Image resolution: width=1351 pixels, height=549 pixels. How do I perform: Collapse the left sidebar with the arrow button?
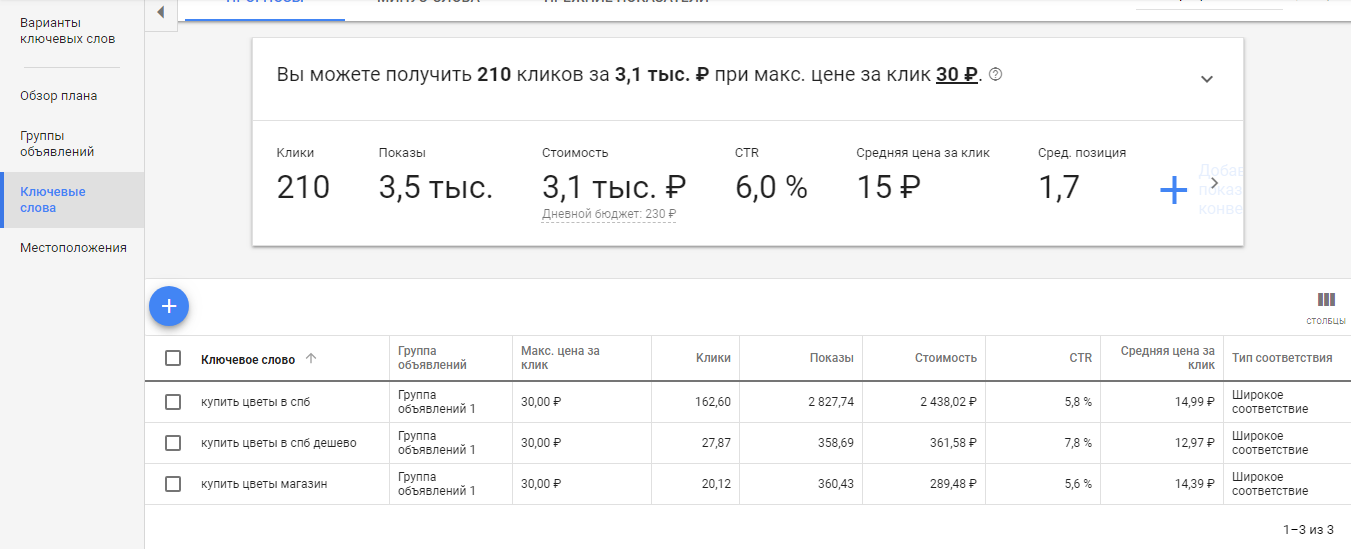(161, 12)
